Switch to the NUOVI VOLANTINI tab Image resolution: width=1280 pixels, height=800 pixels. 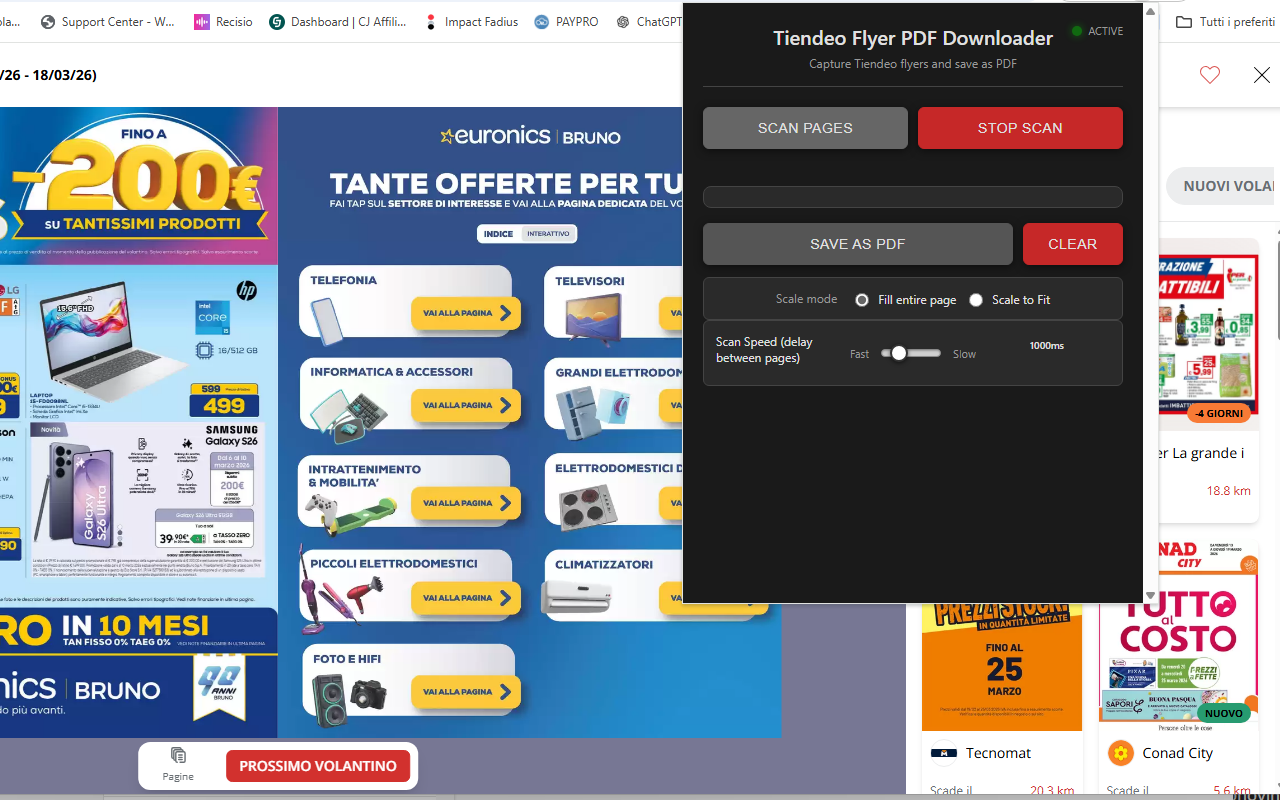tap(1223, 185)
